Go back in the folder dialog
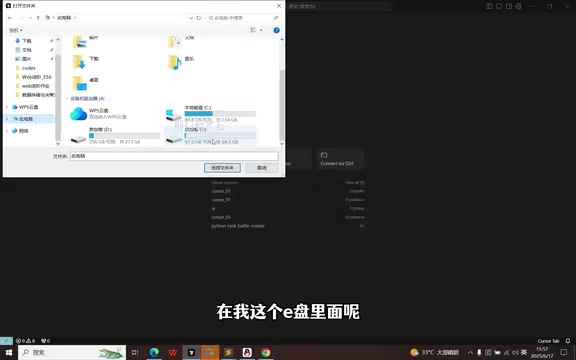Viewport: 576px width, 360px height. [10, 18]
